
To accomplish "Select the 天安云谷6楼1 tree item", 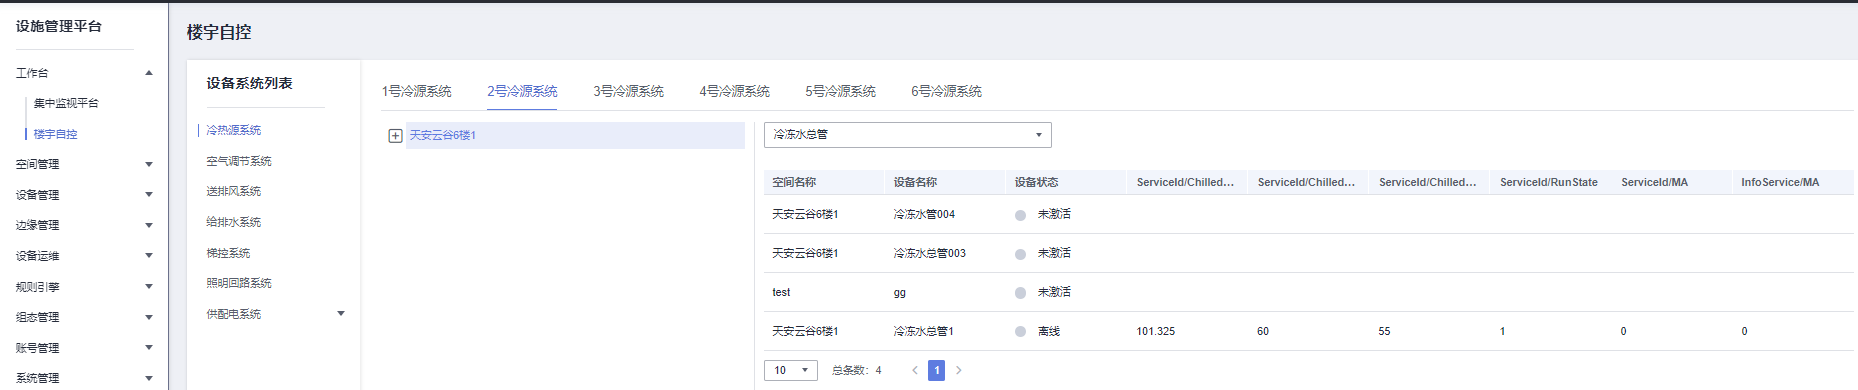I will click(x=443, y=136).
